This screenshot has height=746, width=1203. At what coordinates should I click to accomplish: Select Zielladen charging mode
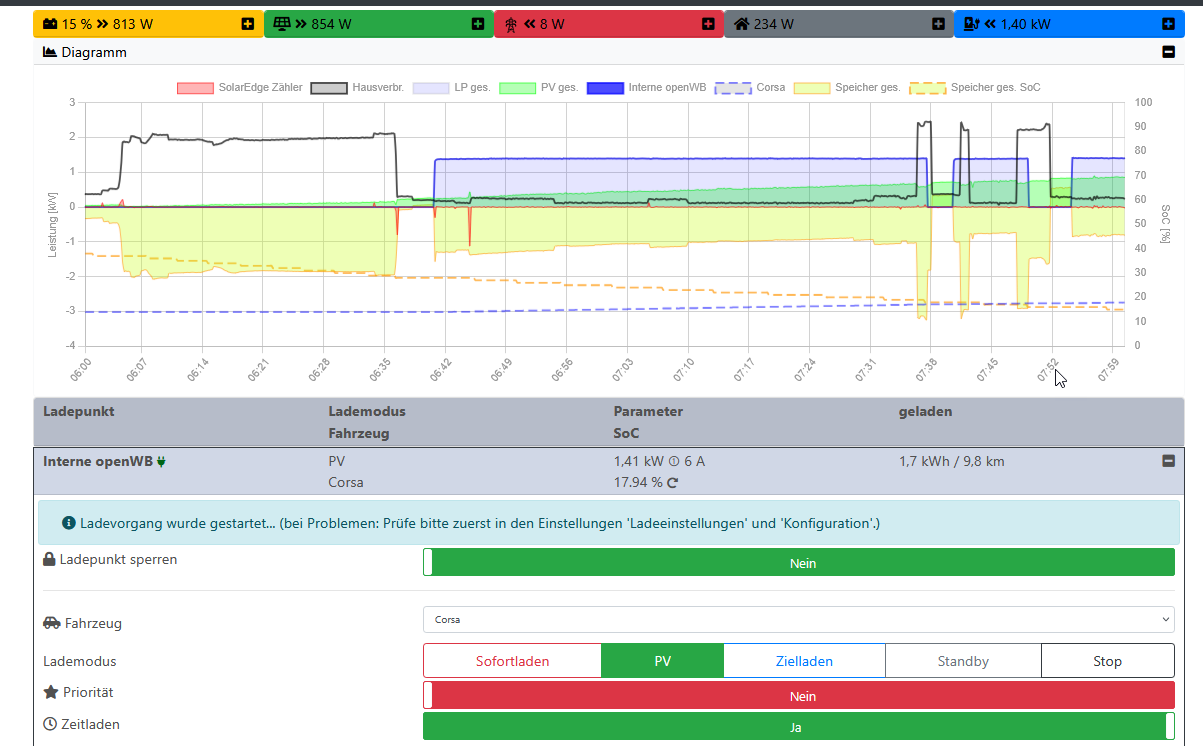[x=804, y=661]
